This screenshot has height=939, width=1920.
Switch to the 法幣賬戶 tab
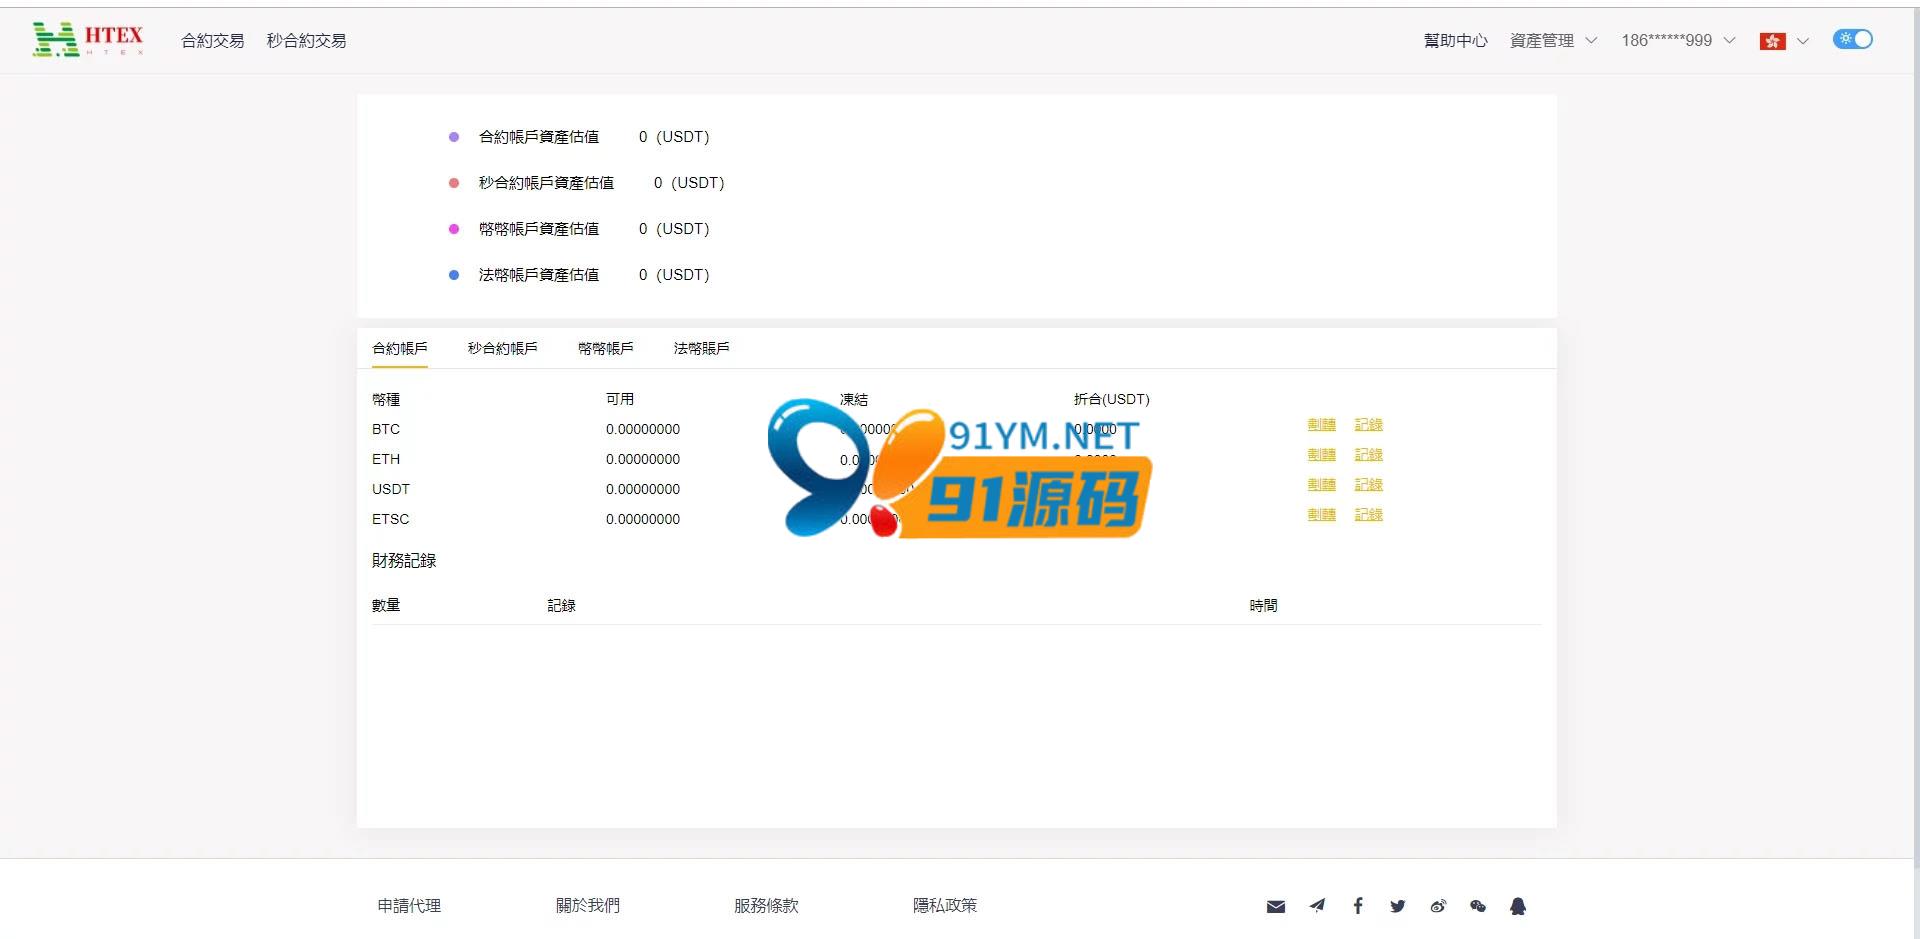(702, 348)
